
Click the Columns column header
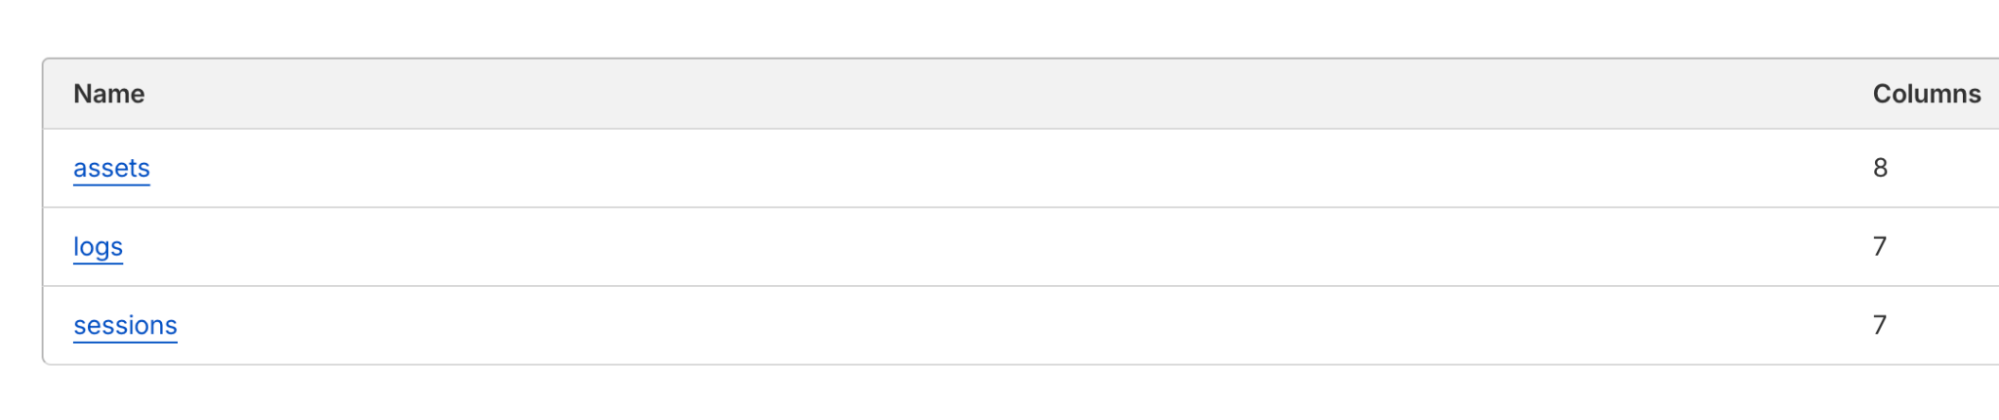pos(1926,94)
